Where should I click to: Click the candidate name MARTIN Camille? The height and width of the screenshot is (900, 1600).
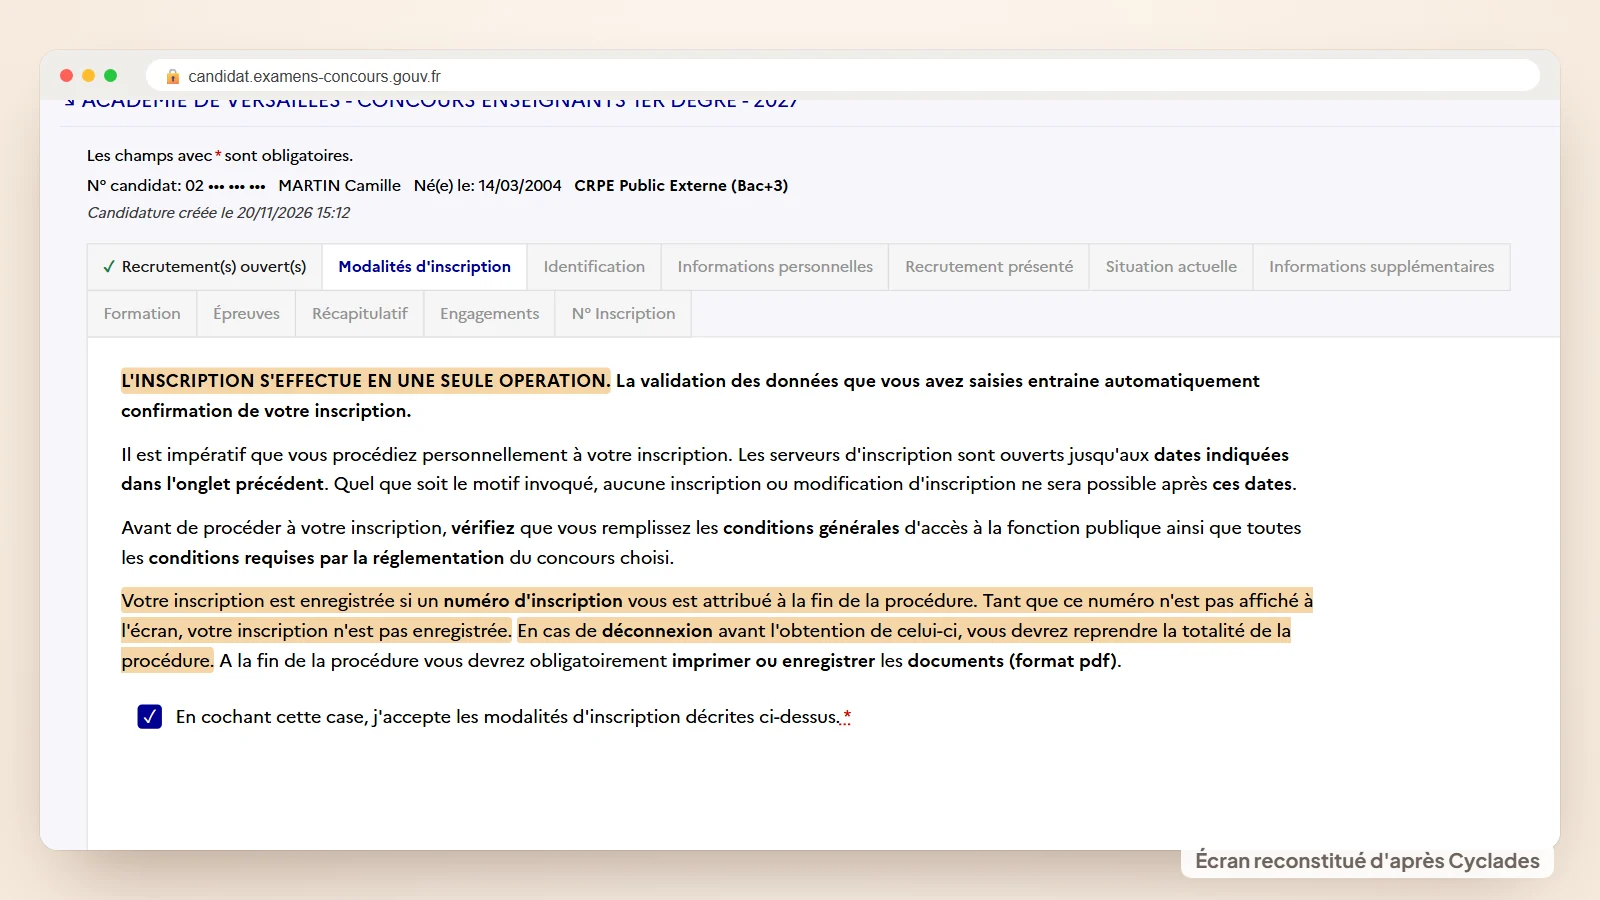click(x=339, y=186)
